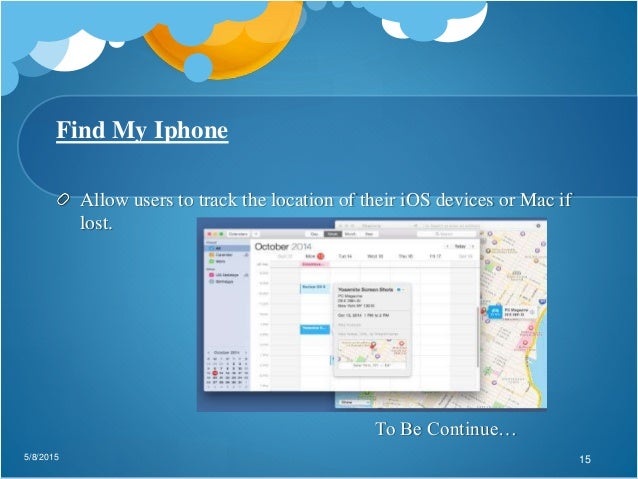
Task: Click the Calendars button in Calendar toolbar
Action: (238, 234)
